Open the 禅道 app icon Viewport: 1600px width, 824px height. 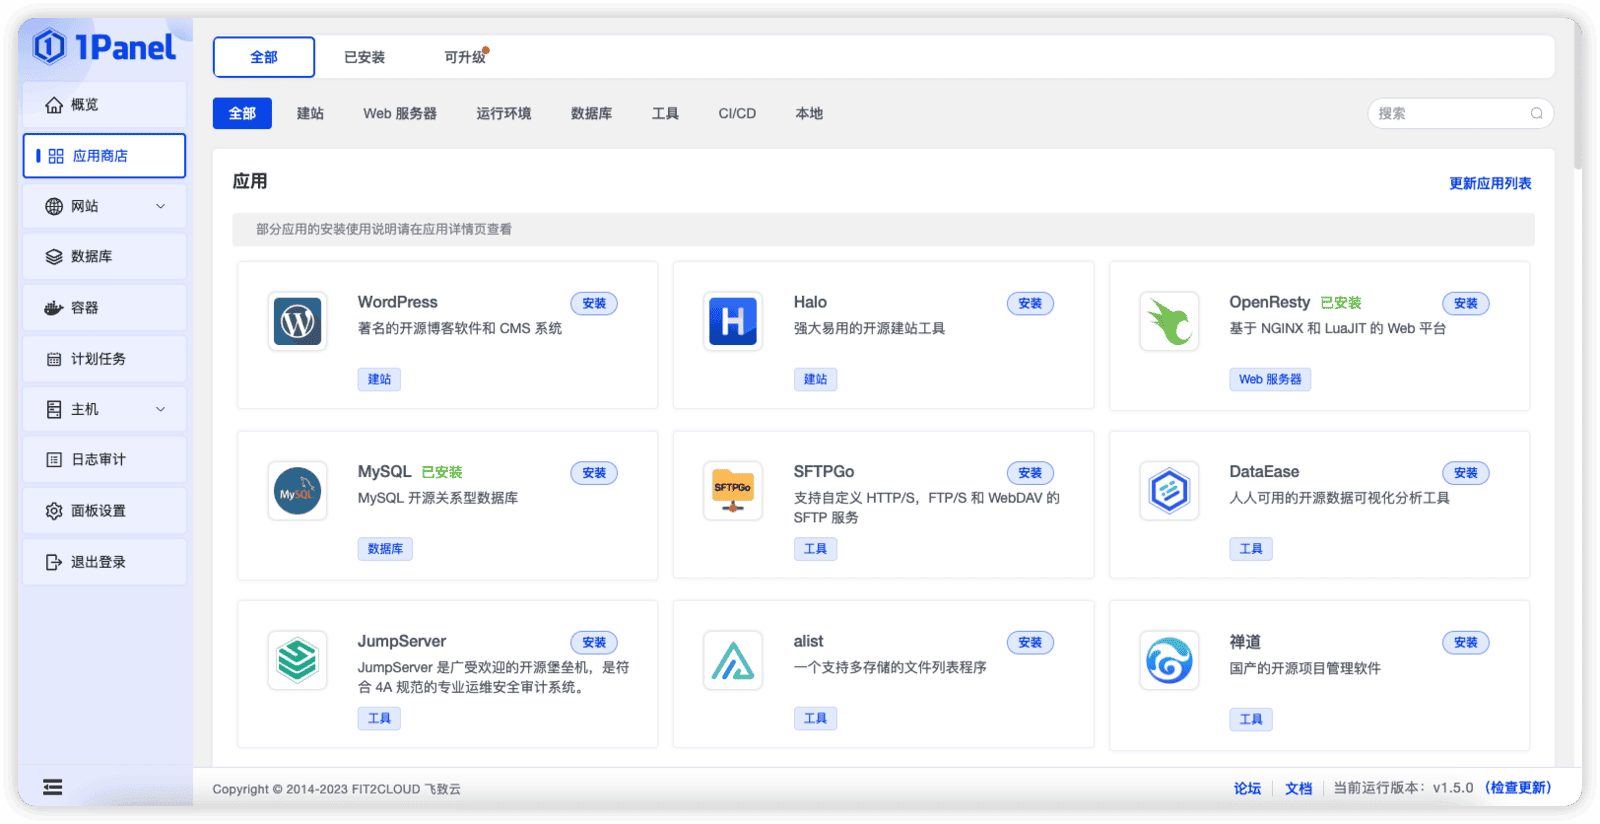click(x=1169, y=660)
